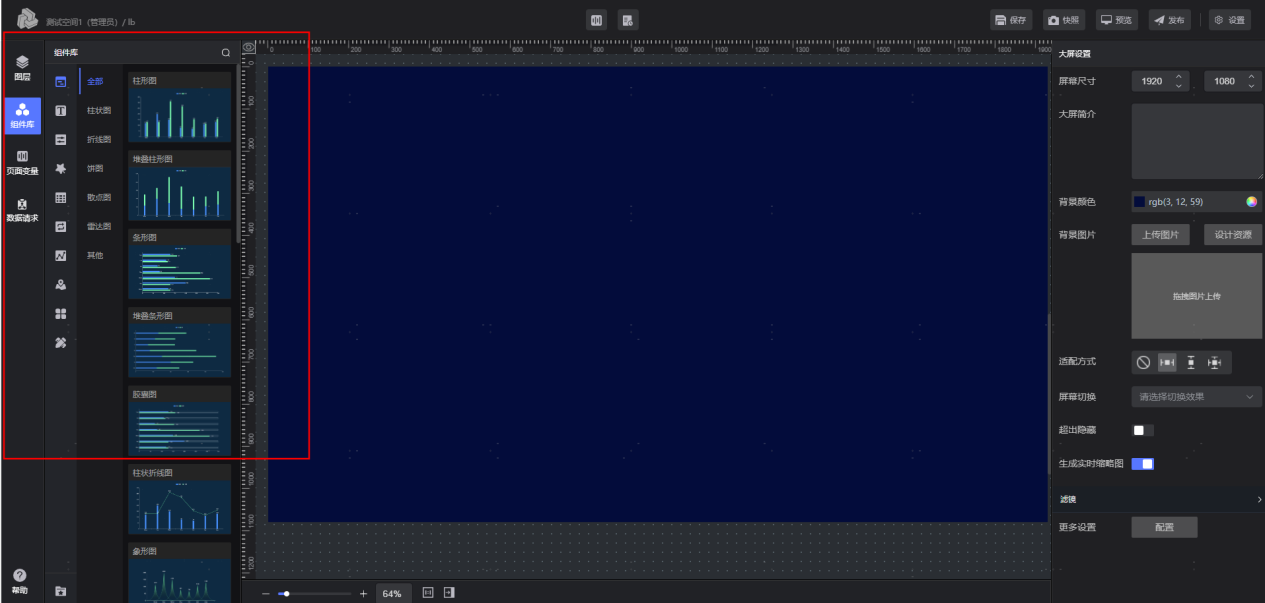This screenshot has height=603, width=1265.
Task: Open the 数据请求 data request panel
Action: [x=22, y=210]
